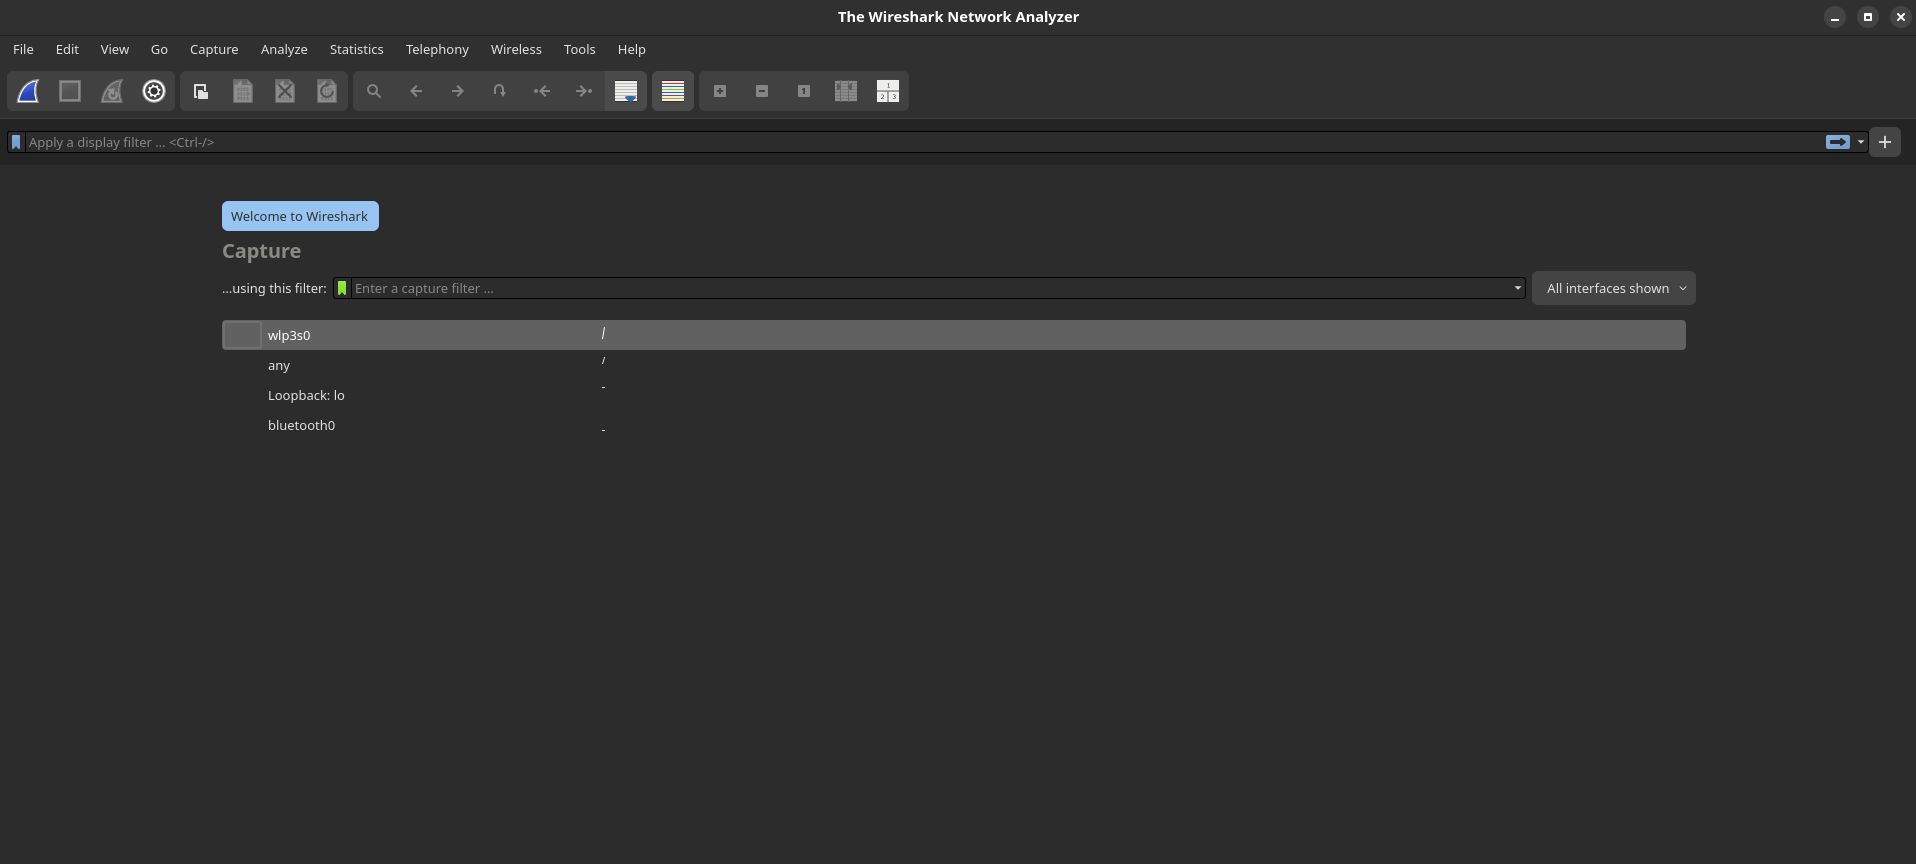Image resolution: width=1916 pixels, height=864 pixels.
Task: Click the green capture filter bookmark icon
Action: coord(342,288)
